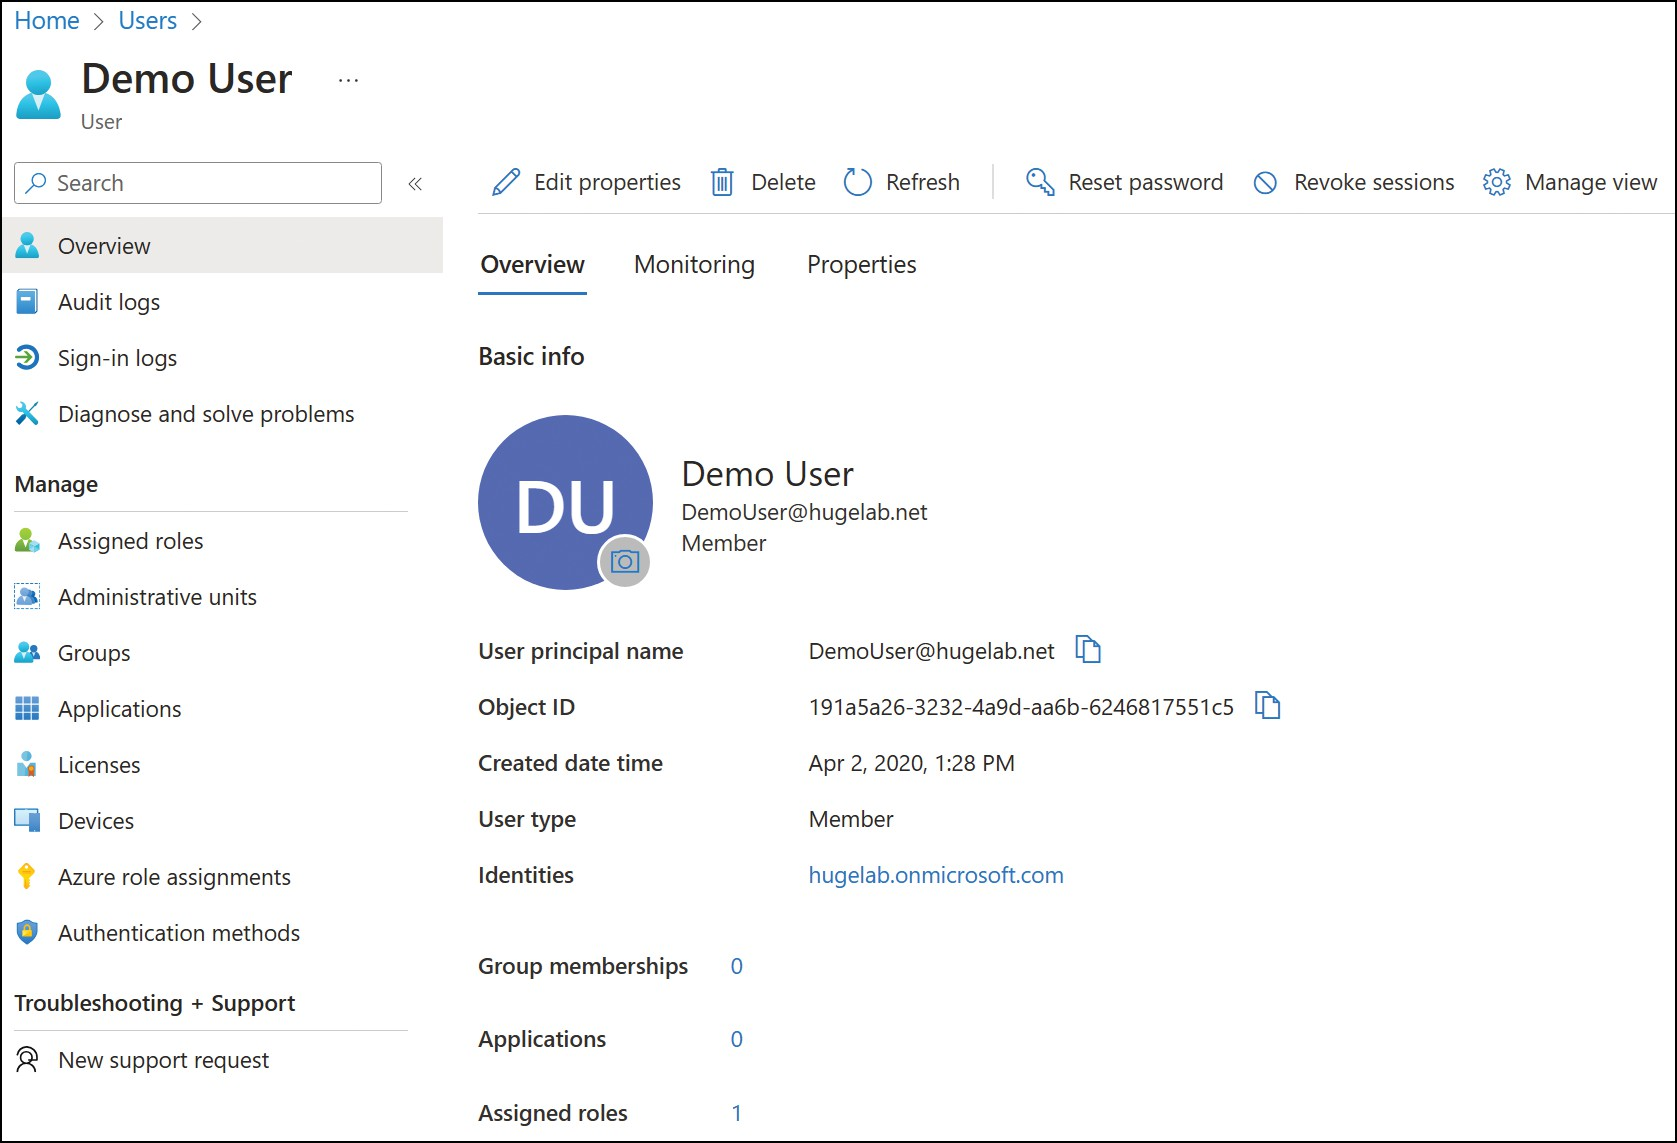Image resolution: width=1677 pixels, height=1143 pixels.
Task: Click the Reset password key icon
Action: (x=1040, y=182)
